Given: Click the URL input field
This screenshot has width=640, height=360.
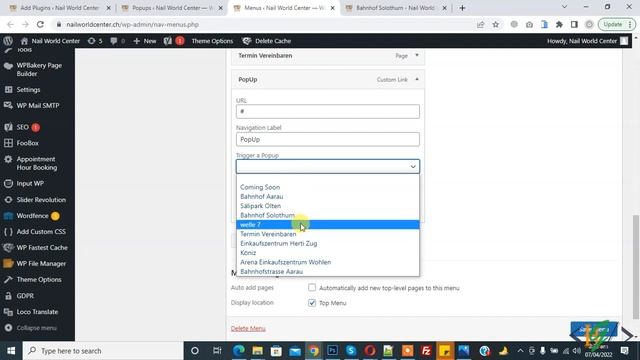Looking at the screenshot, I should click(x=327, y=111).
